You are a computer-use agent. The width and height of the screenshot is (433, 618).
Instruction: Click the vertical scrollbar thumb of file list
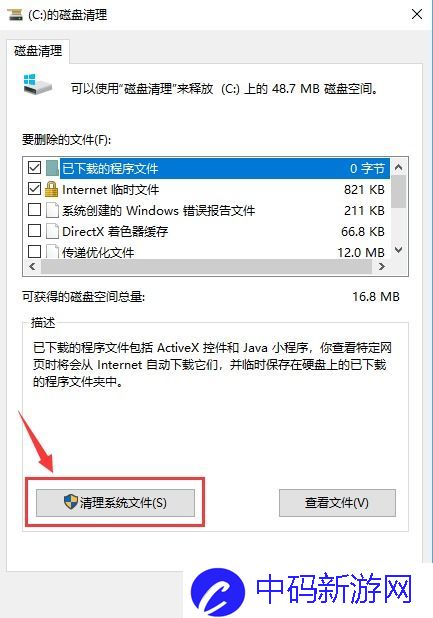pyautogui.click(x=398, y=191)
